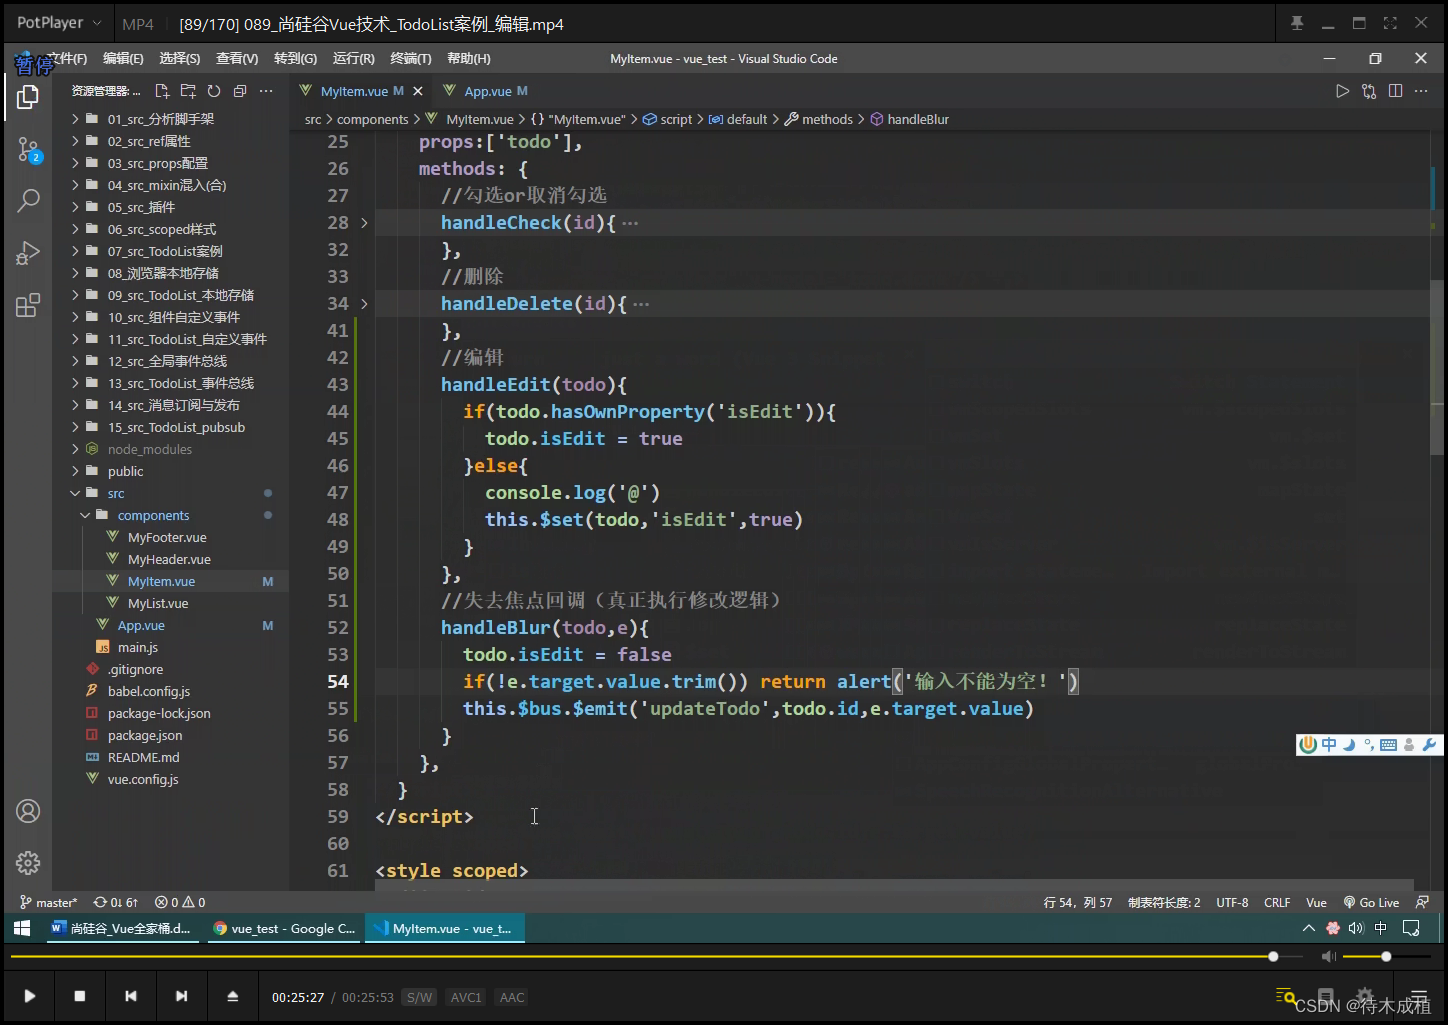
Task: Open Windows Start menu
Action: 22,929
